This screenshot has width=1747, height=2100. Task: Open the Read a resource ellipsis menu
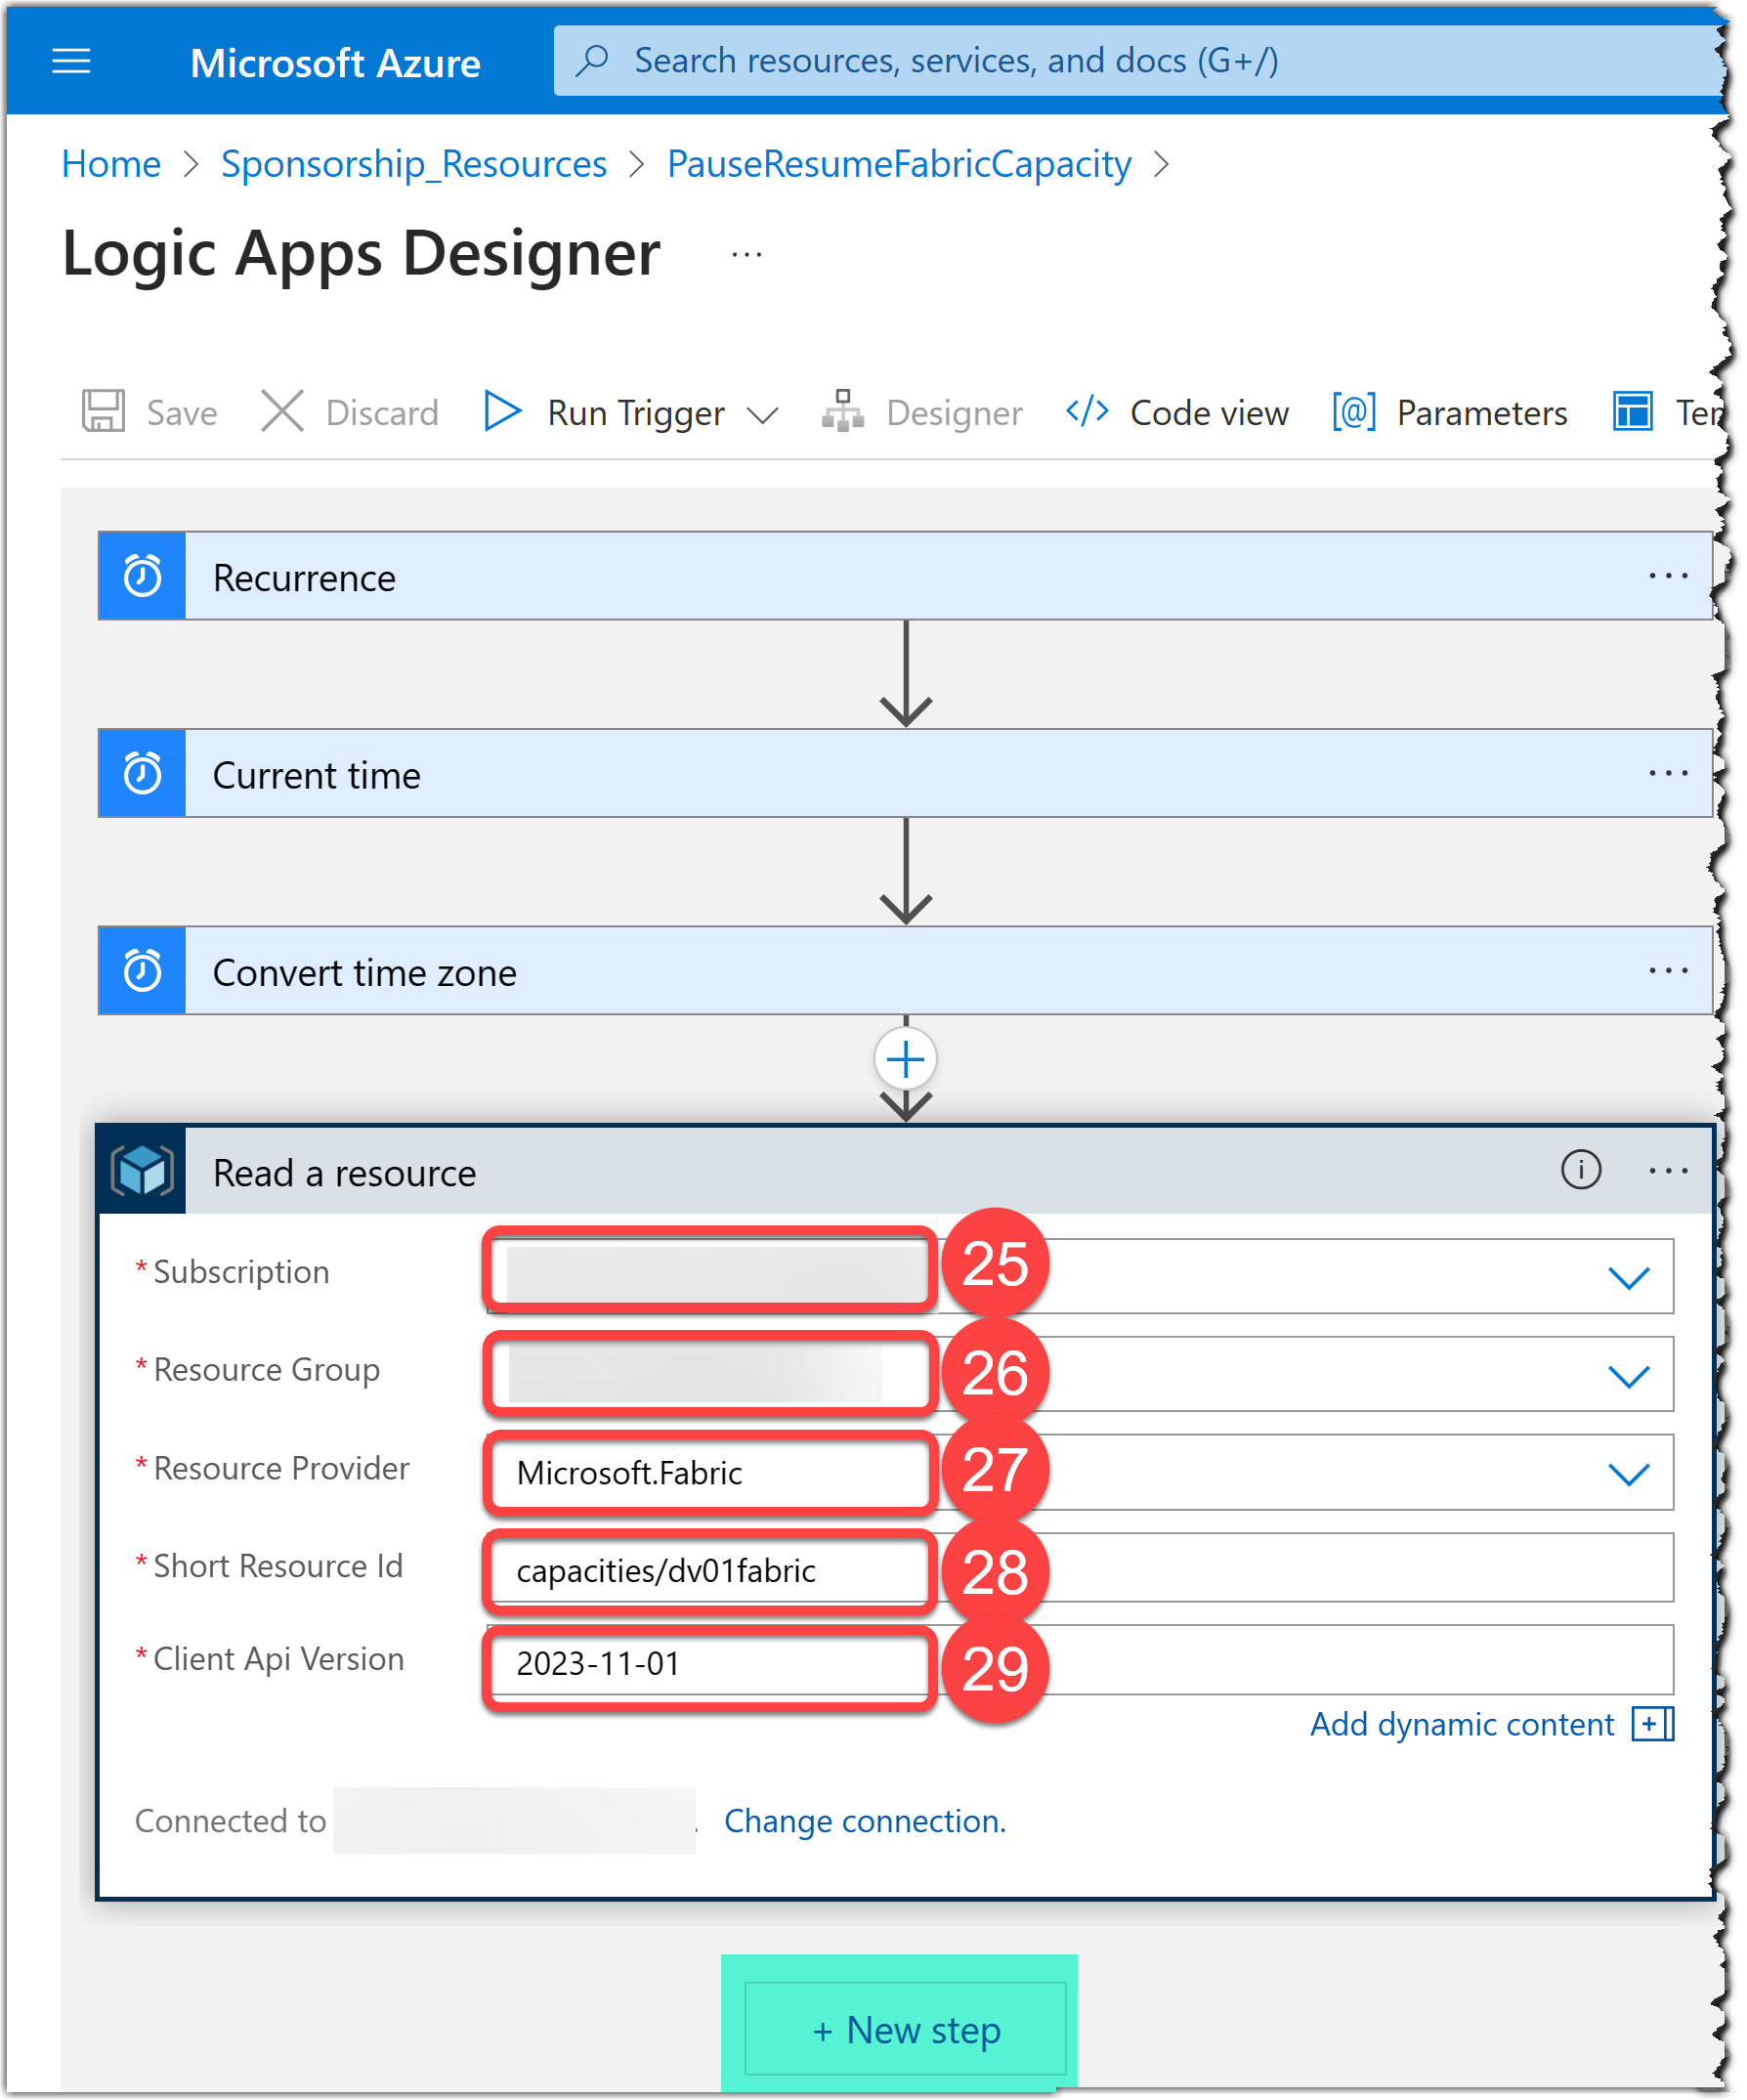tap(1668, 1171)
